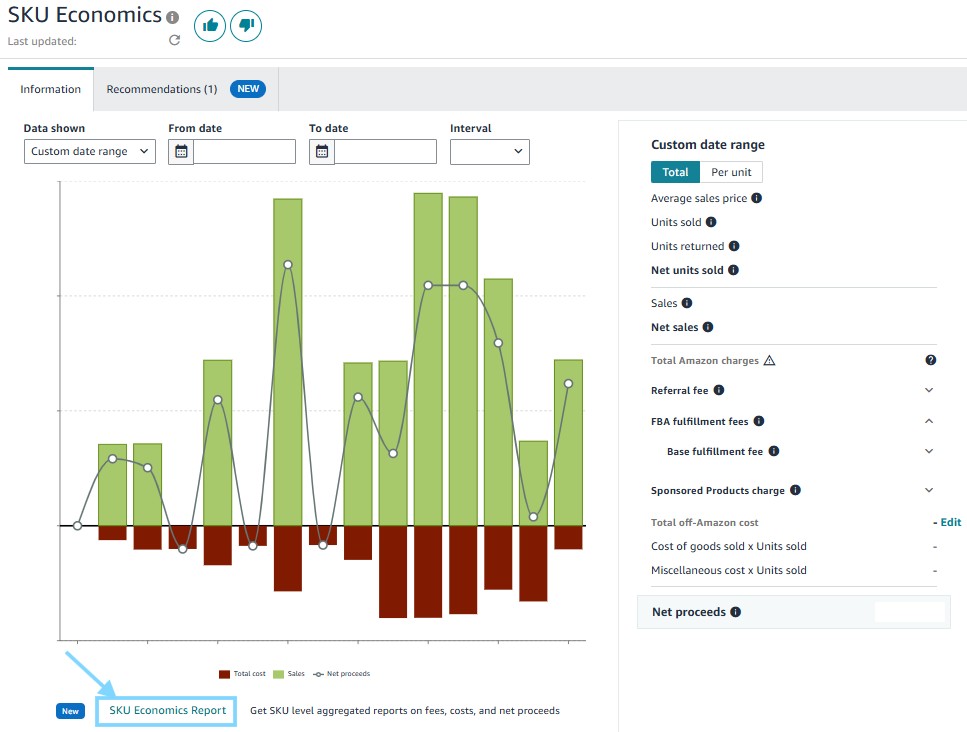The height and width of the screenshot is (732, 967).
Task: Click info icon beside SKU Economics title
Action: click(x=173, y=18)
